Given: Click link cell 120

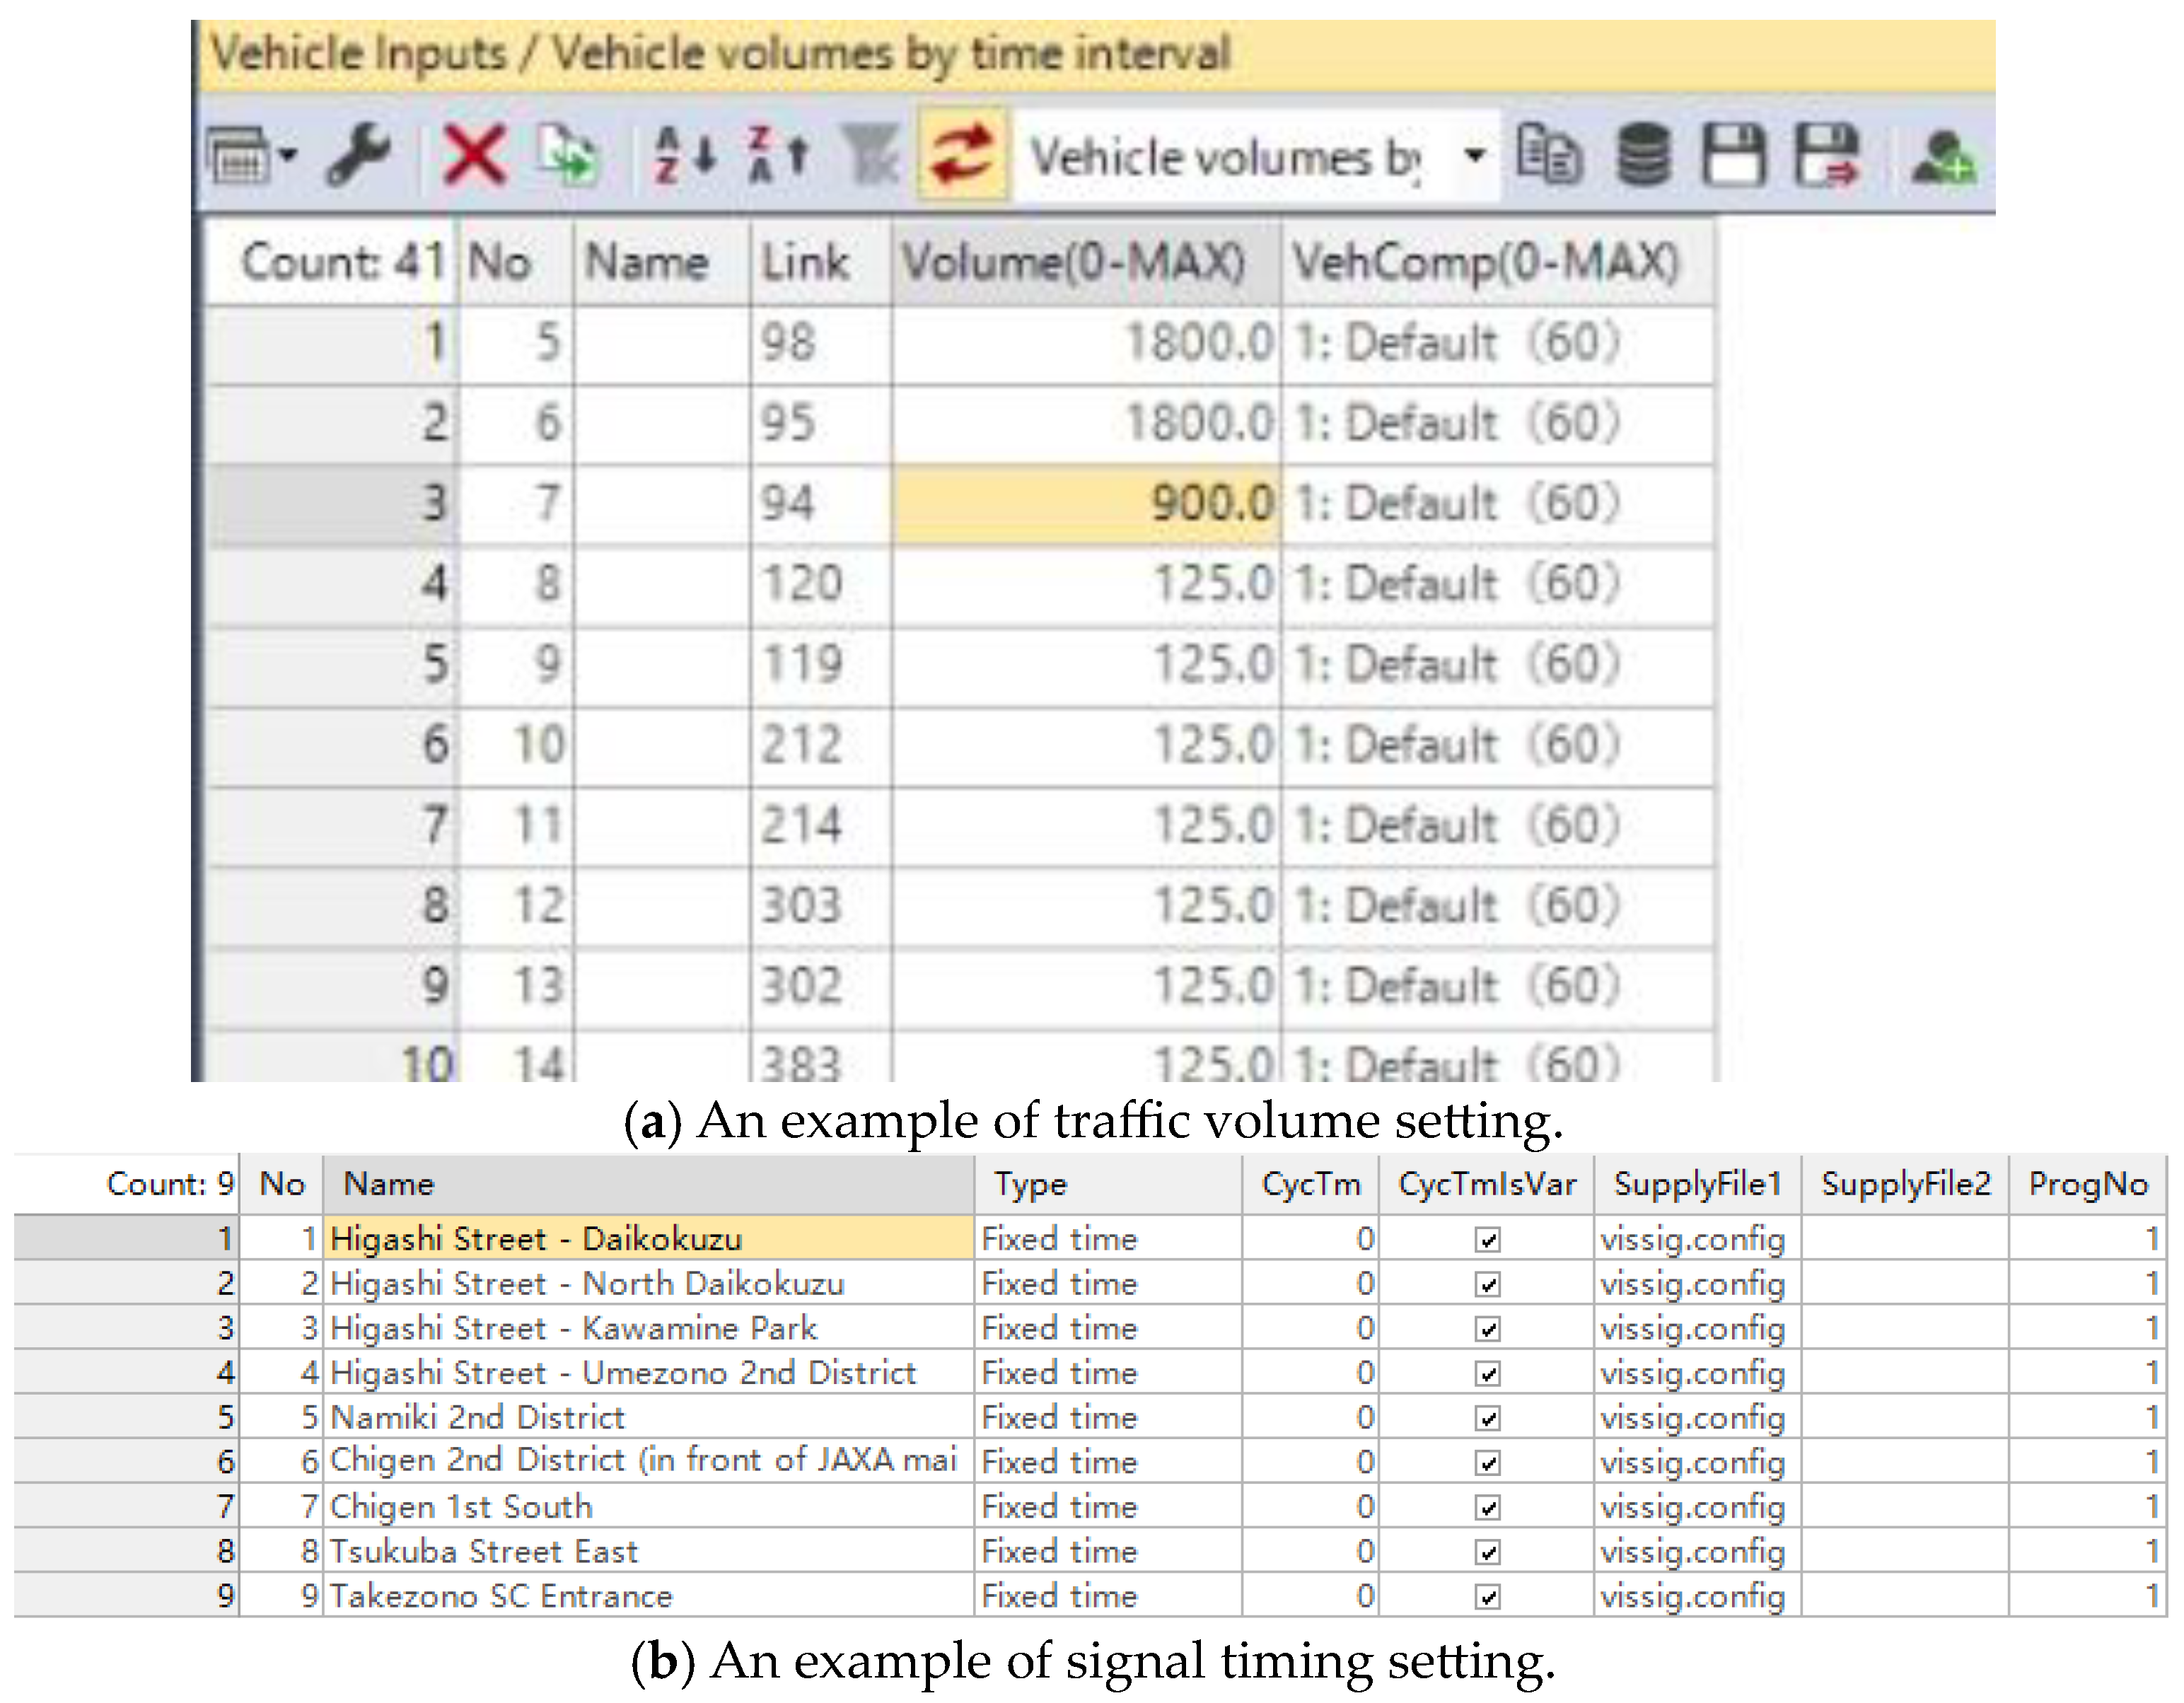Looking at the screenshot, I should coord(821,585).
